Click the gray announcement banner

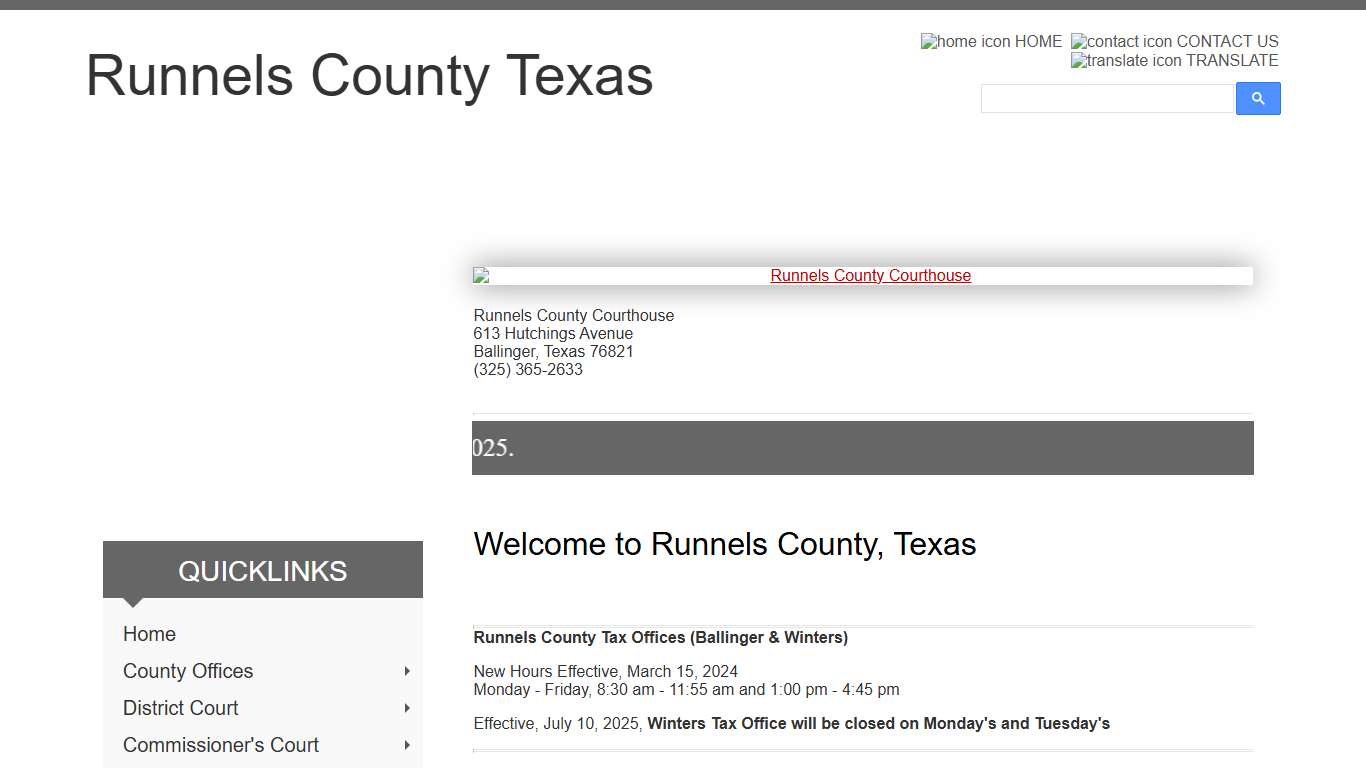coord(862,447)
